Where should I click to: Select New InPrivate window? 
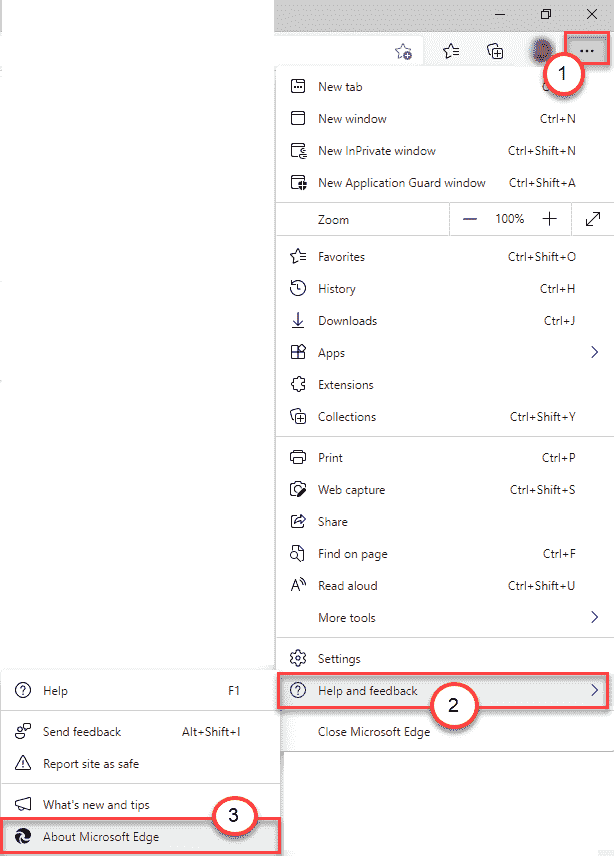pyautogui.click(x=376, y=151)
